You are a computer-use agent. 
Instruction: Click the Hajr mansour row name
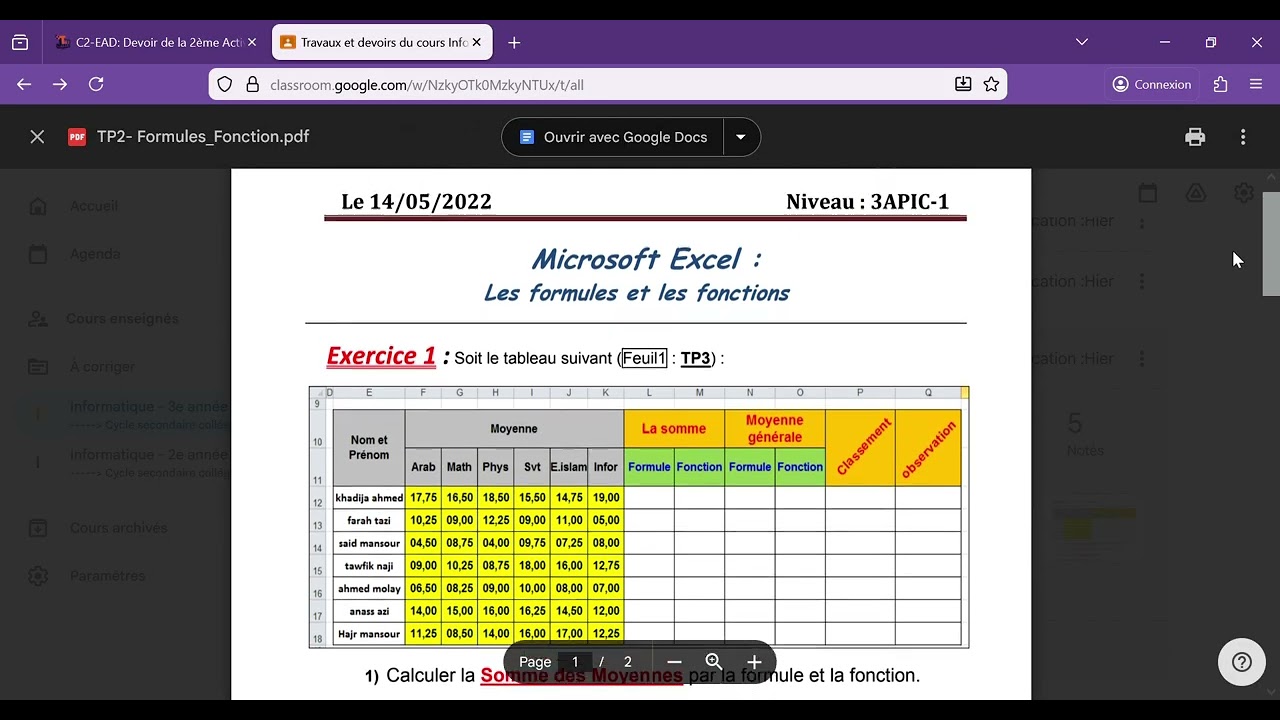click(x=369, y=634)
